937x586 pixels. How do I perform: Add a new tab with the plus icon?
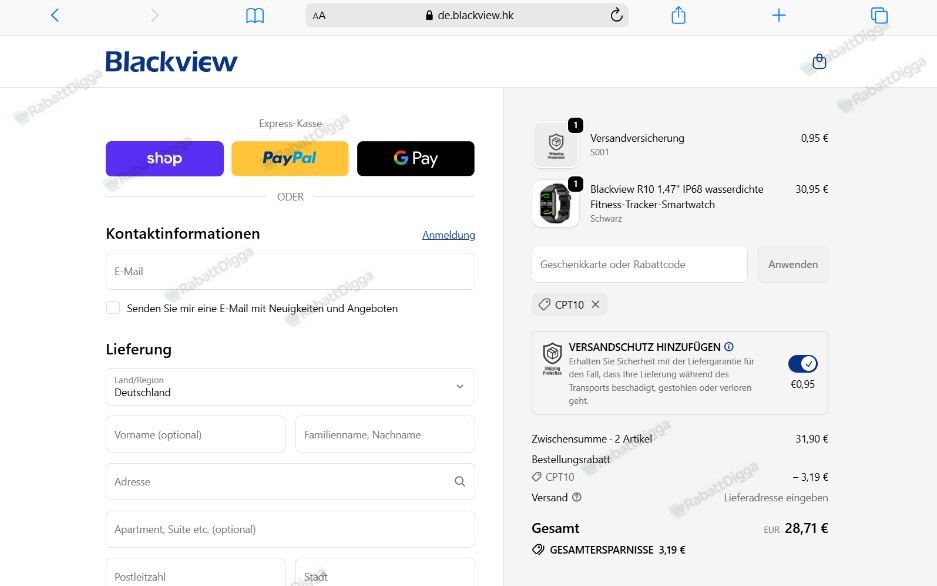click(779, 15)
